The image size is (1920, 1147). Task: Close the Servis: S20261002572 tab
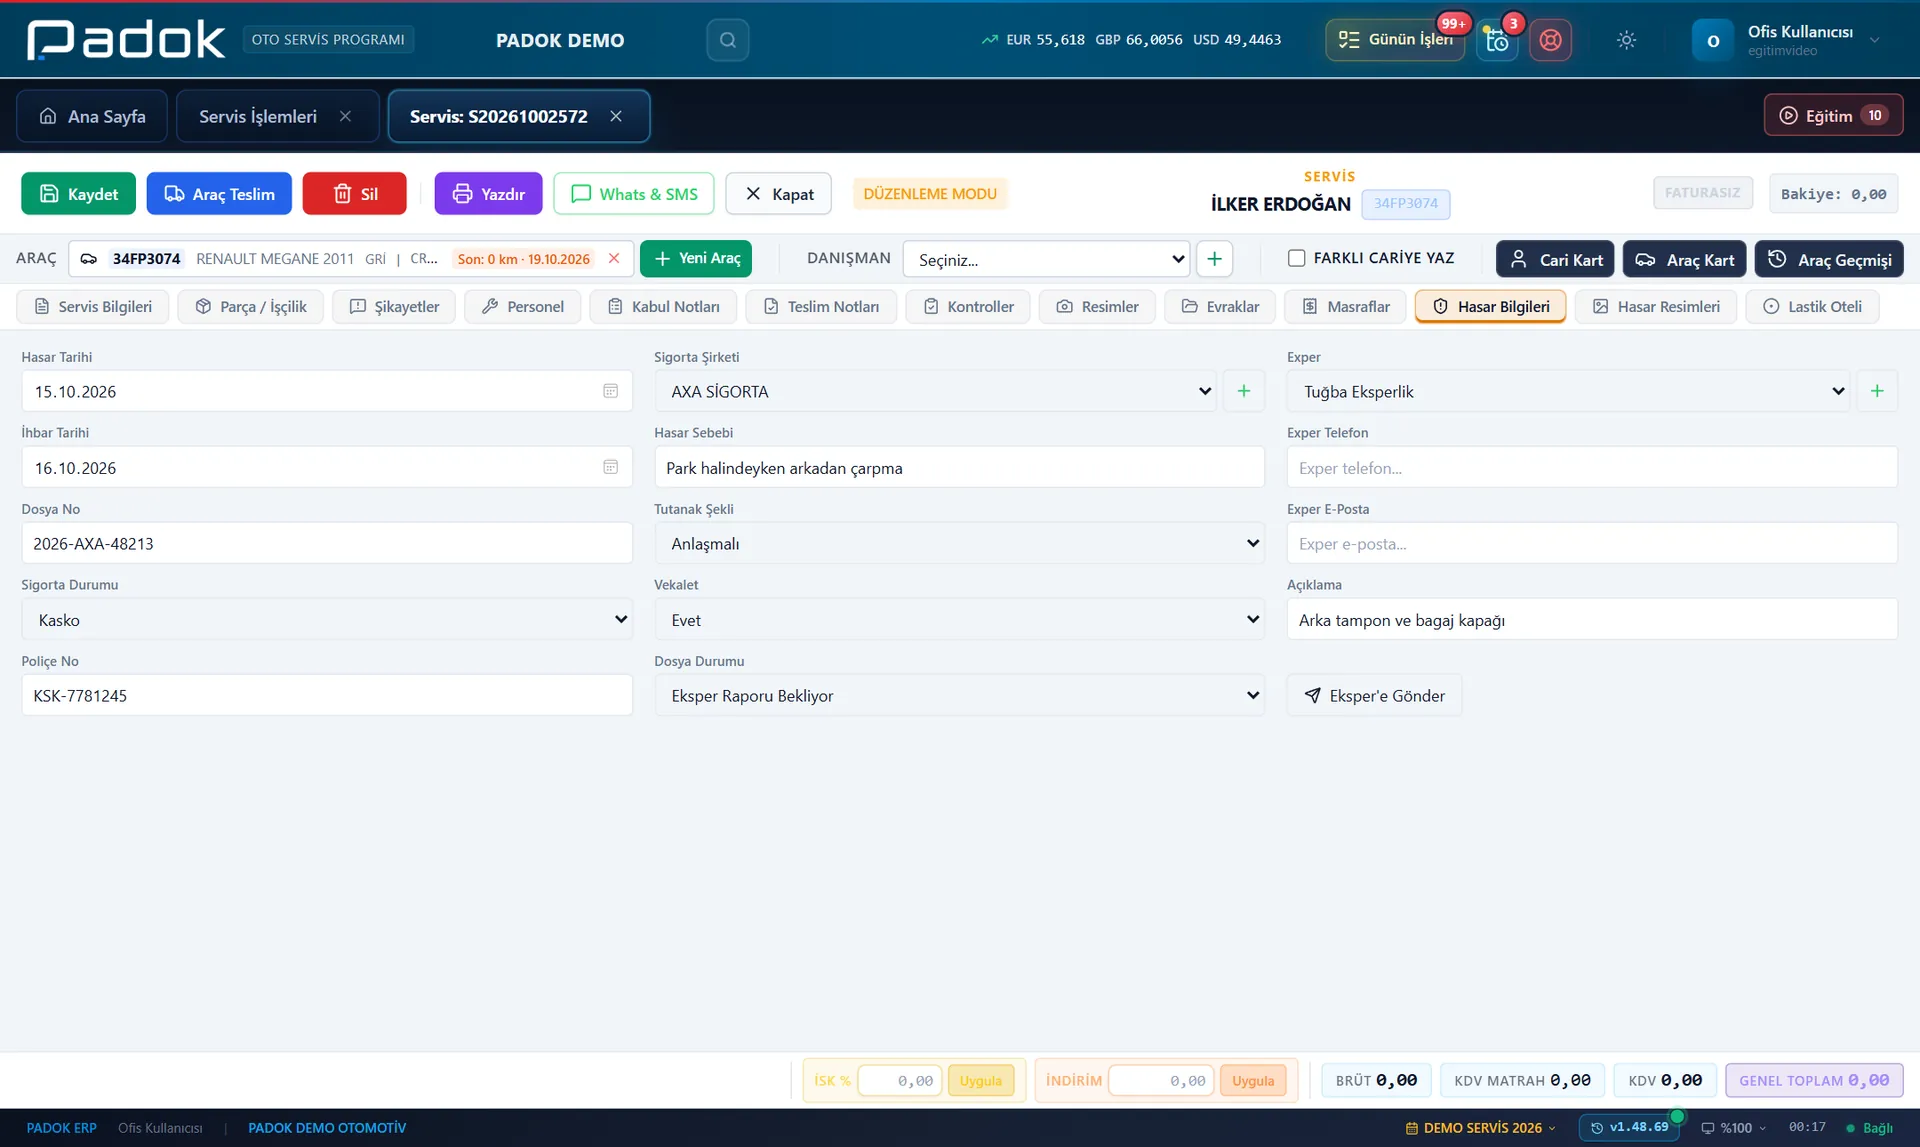616,116
